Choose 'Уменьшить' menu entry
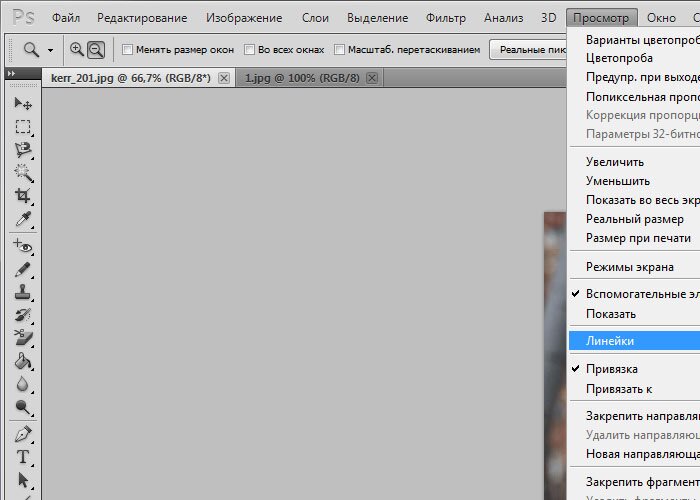The width and height of the screenshot is (700, 500). [x=634, y=181]
